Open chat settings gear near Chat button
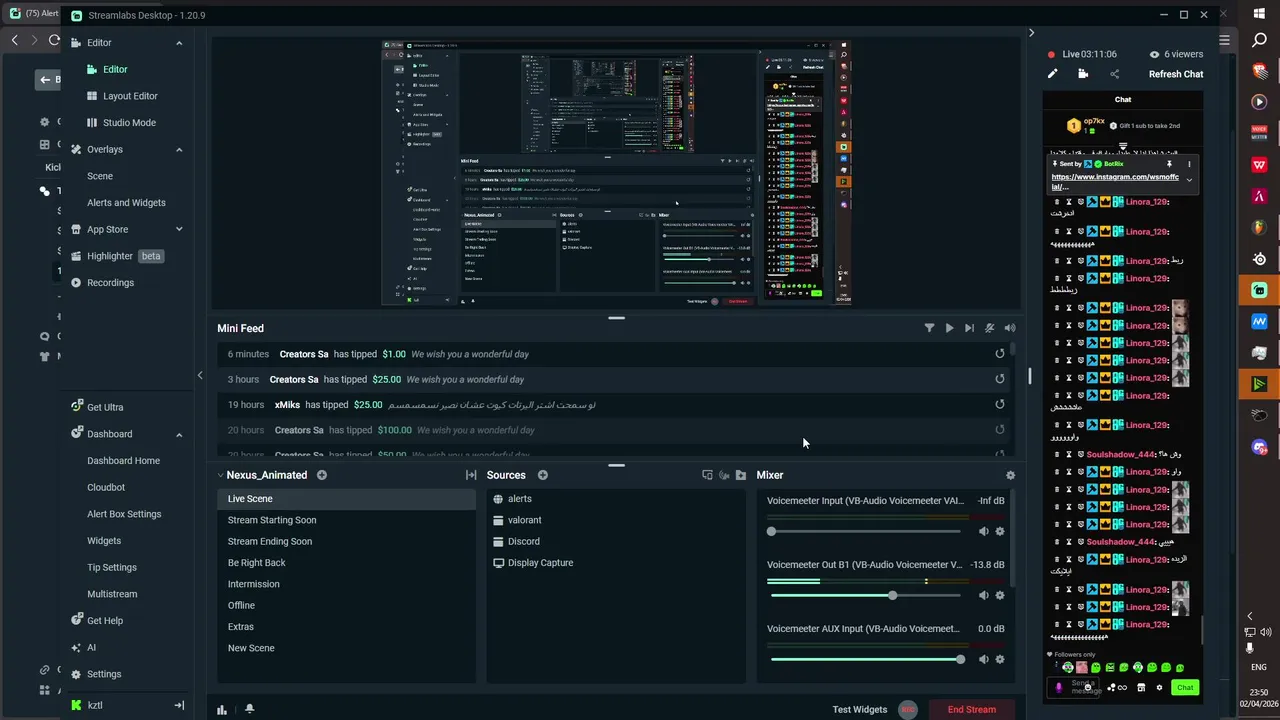Image resolution: width=1280 pixels, height=720 pixels. click(1159, 687)
